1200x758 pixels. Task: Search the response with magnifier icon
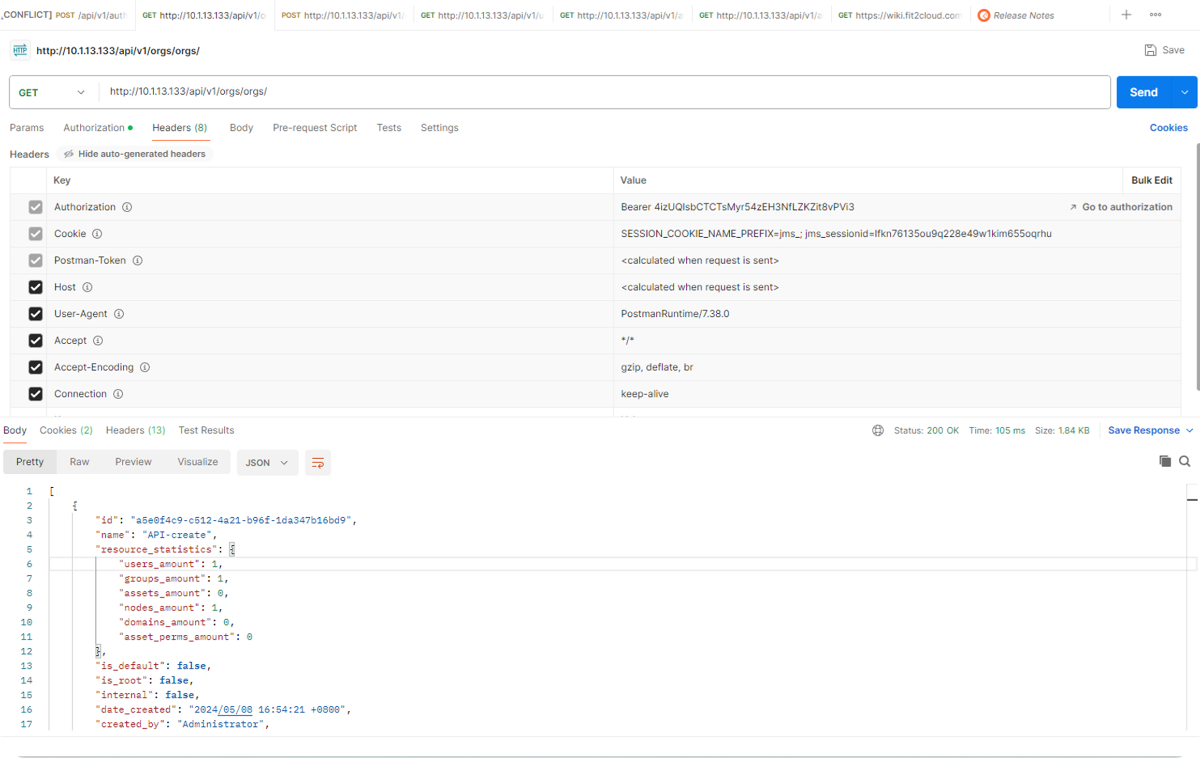click(x=1185, y=461)
